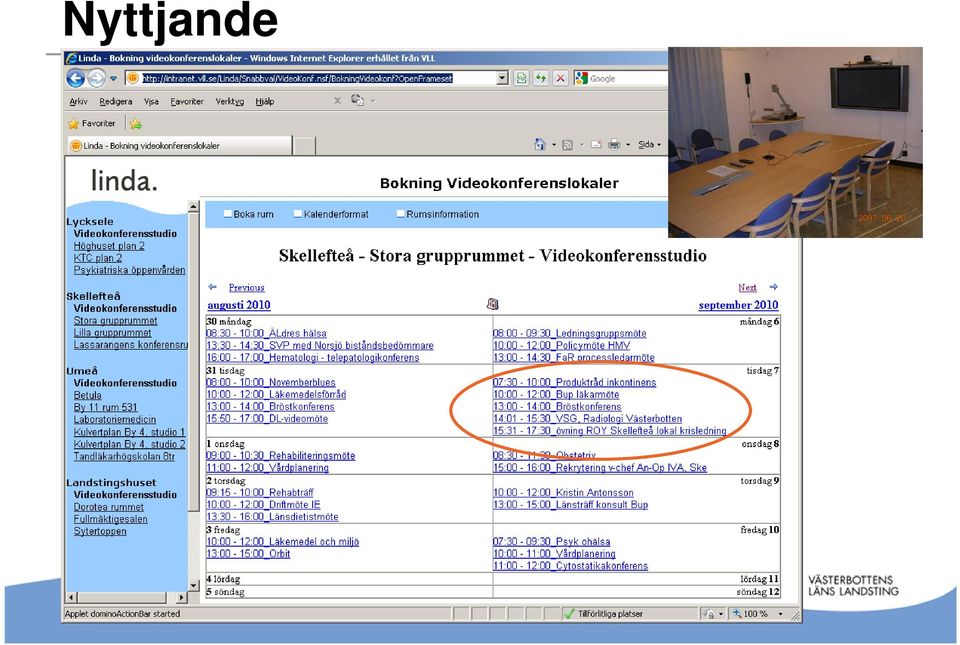
Task: Select Betula studio under Umeå
Action: [x=88, y=395]
